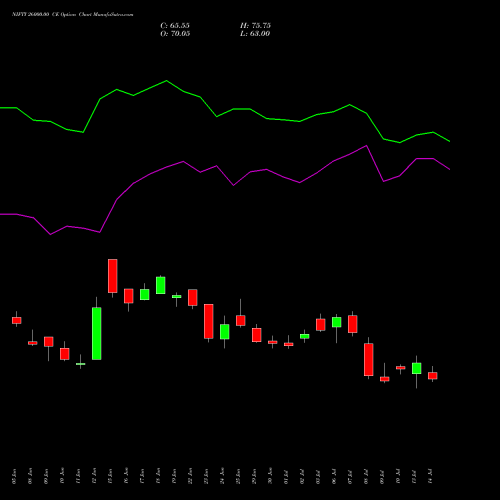Click the first date label 05 Jun

(14, 476)
